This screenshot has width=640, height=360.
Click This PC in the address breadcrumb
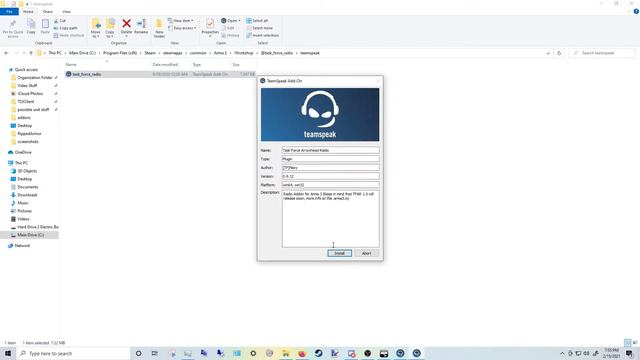tap(55, 53)
